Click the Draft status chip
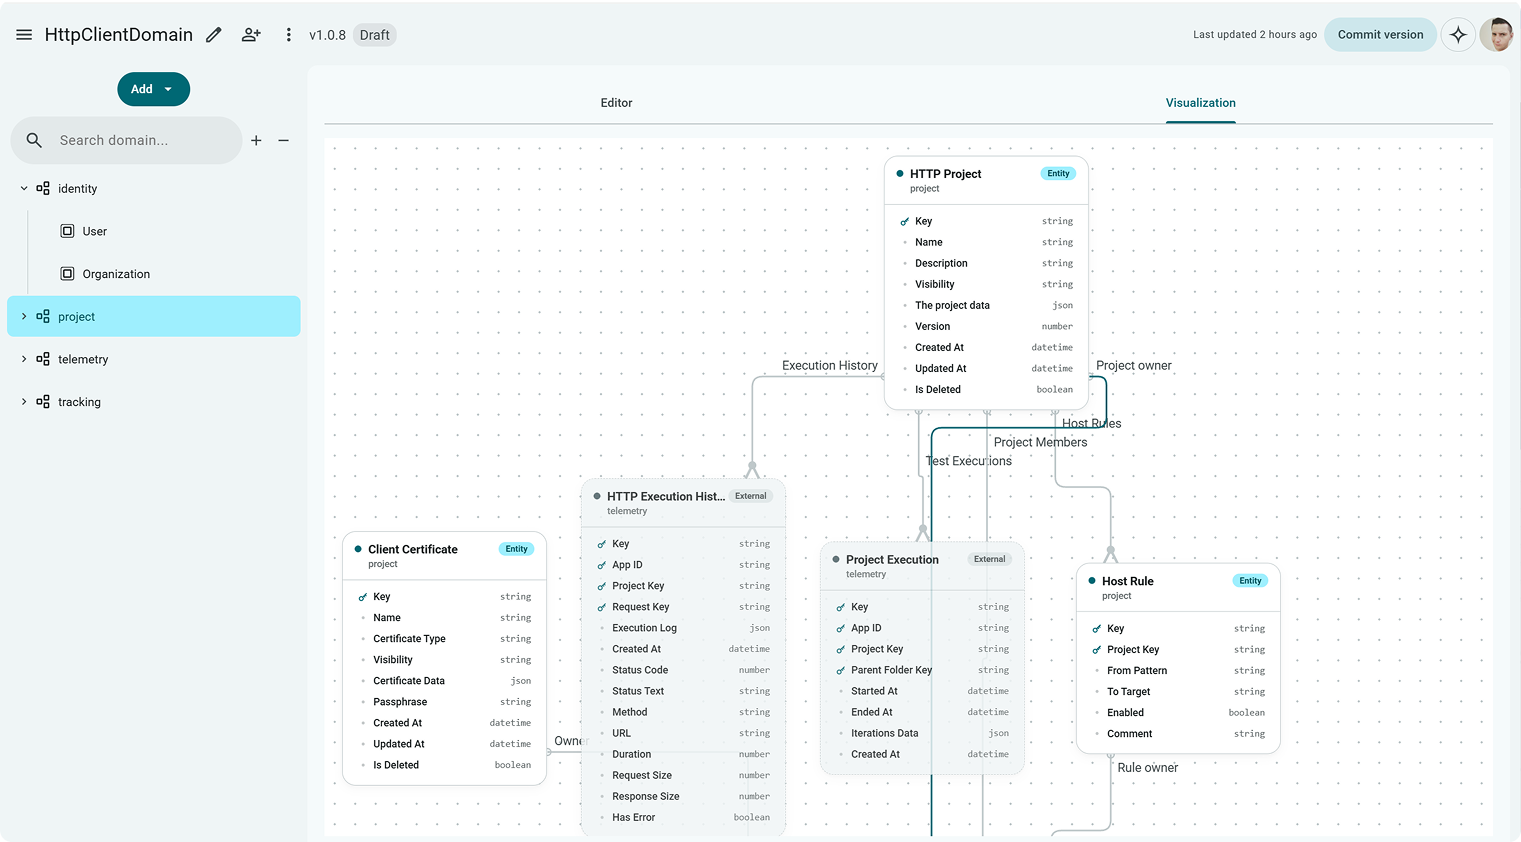Screen dimensions: 1521x842 pos(375,35)
